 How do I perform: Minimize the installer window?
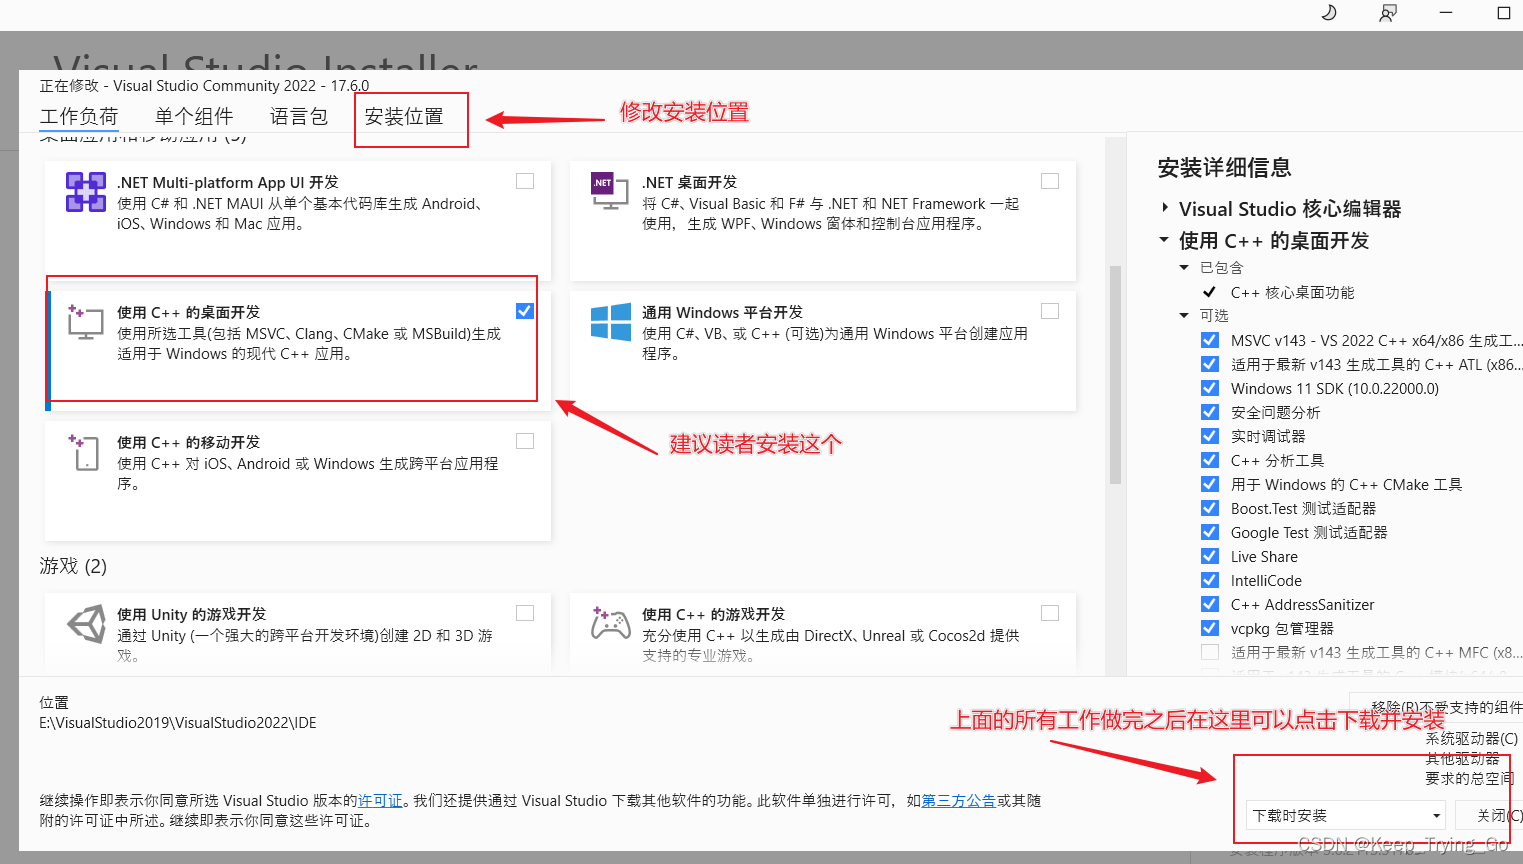pyautogui.click(x=1445, y=13)
